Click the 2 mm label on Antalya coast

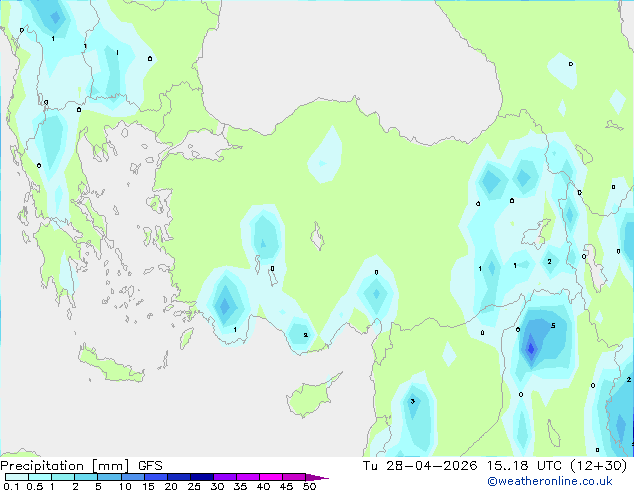pos(305,335)
